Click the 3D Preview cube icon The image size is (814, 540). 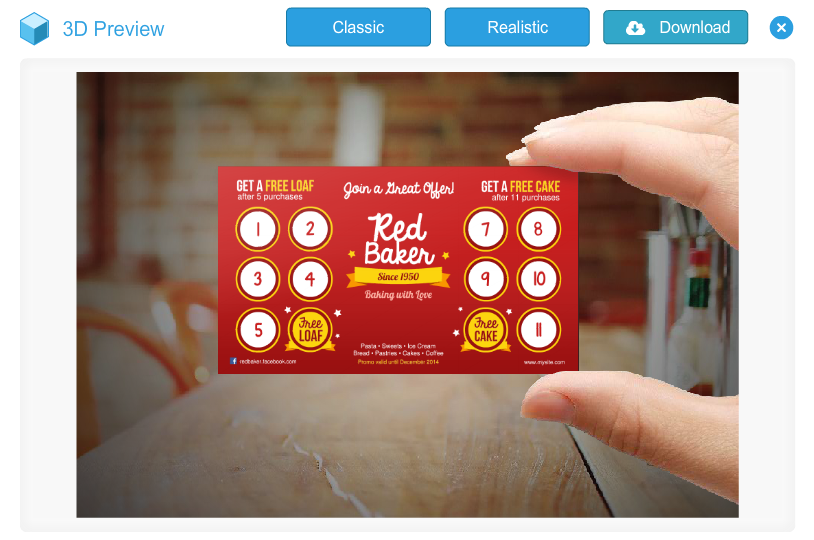pyautogui.click(x=34, y=29)
